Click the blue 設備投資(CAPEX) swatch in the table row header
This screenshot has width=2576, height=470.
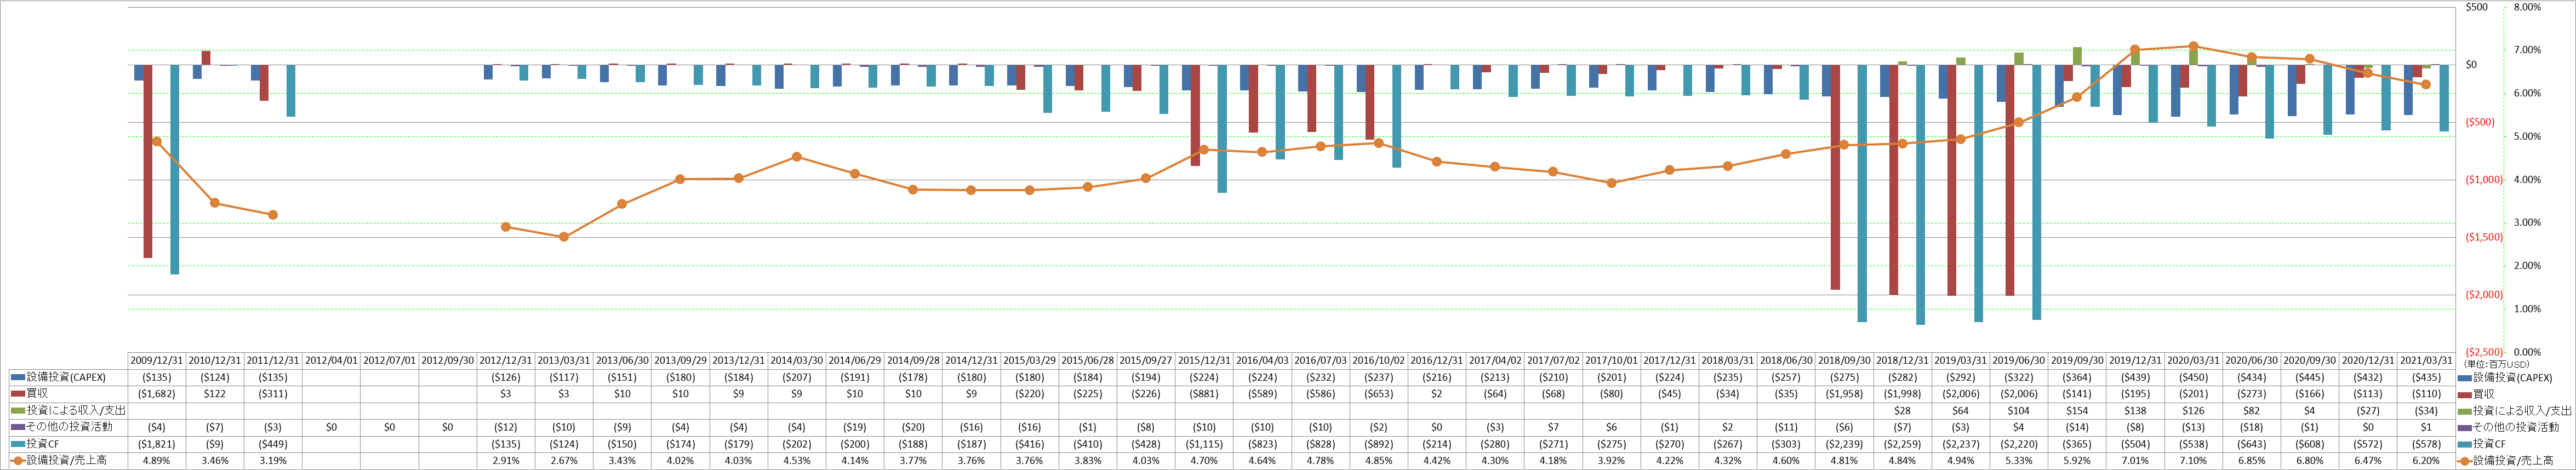click(17, 378)
